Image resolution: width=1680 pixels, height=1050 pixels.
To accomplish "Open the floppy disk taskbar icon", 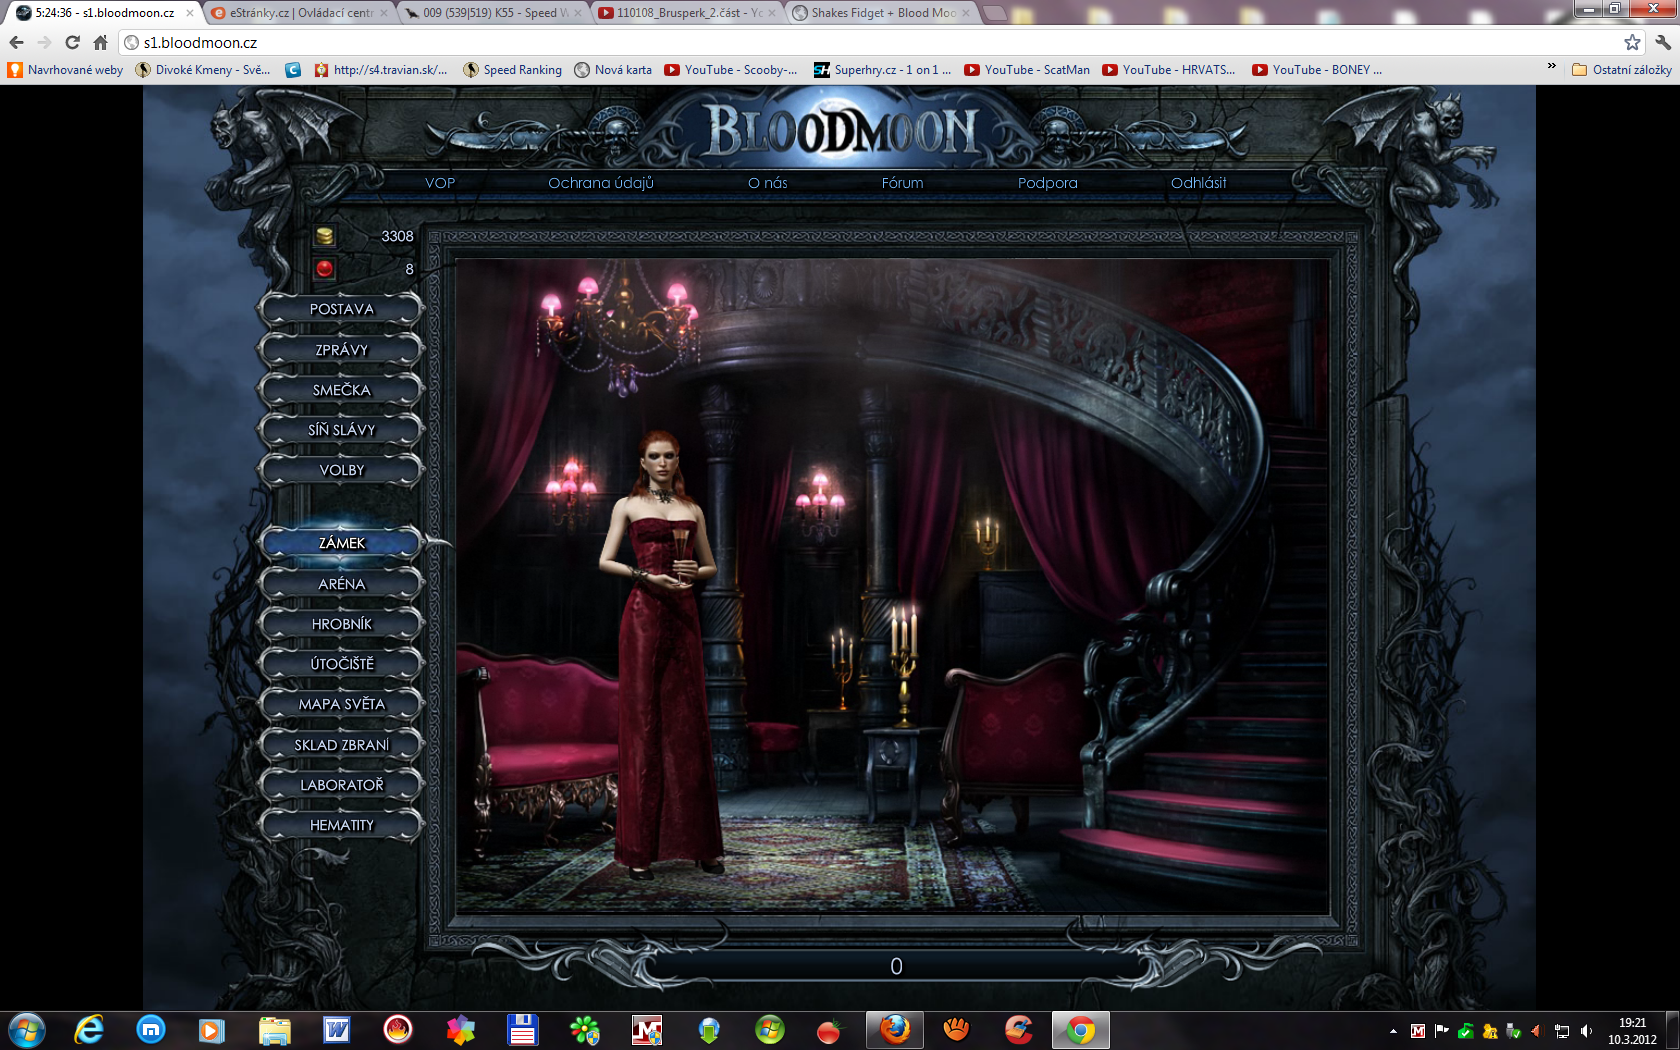I will [x=522, y=1030].
